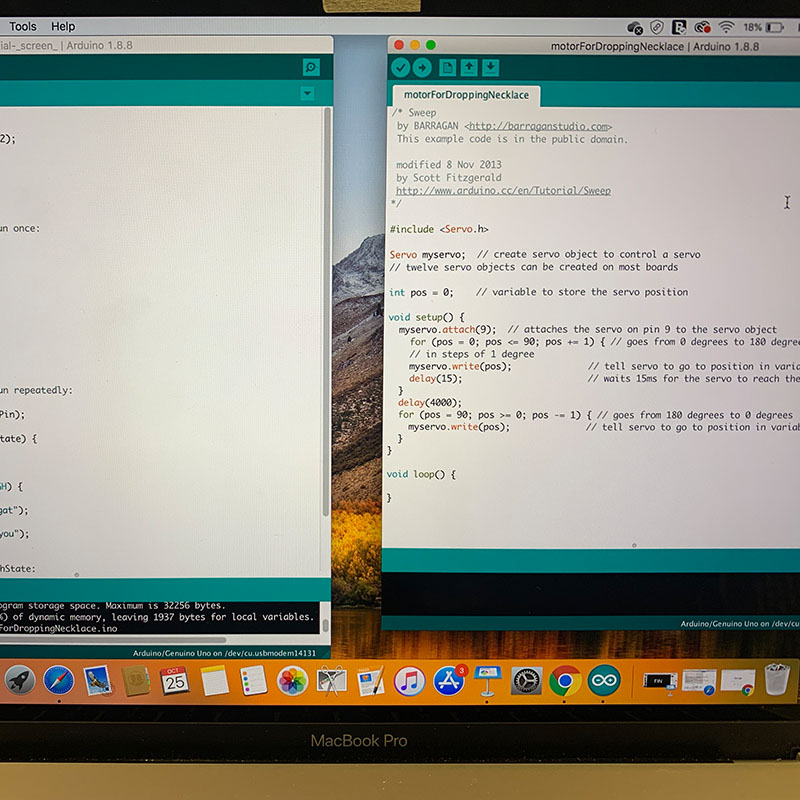Restore the minimized dark FIN window from Dock
800x800 pixels.
click(x=660, y=682)
